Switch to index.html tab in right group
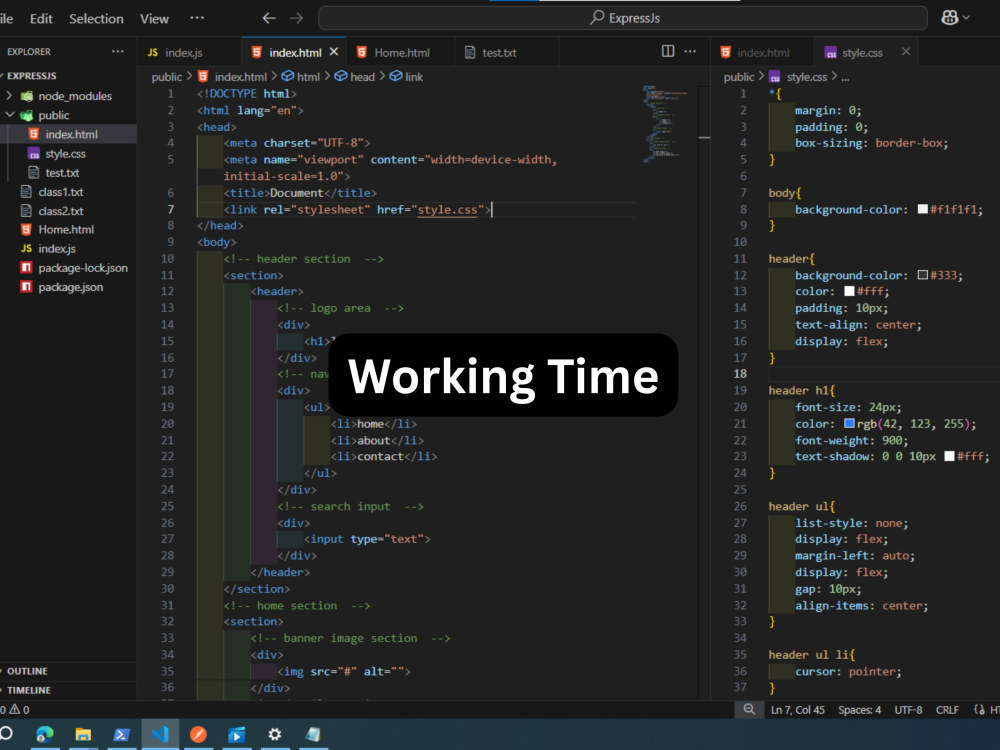Viewport: 1000px width, 750px height. pyautogui.click(x=762, y=52)
